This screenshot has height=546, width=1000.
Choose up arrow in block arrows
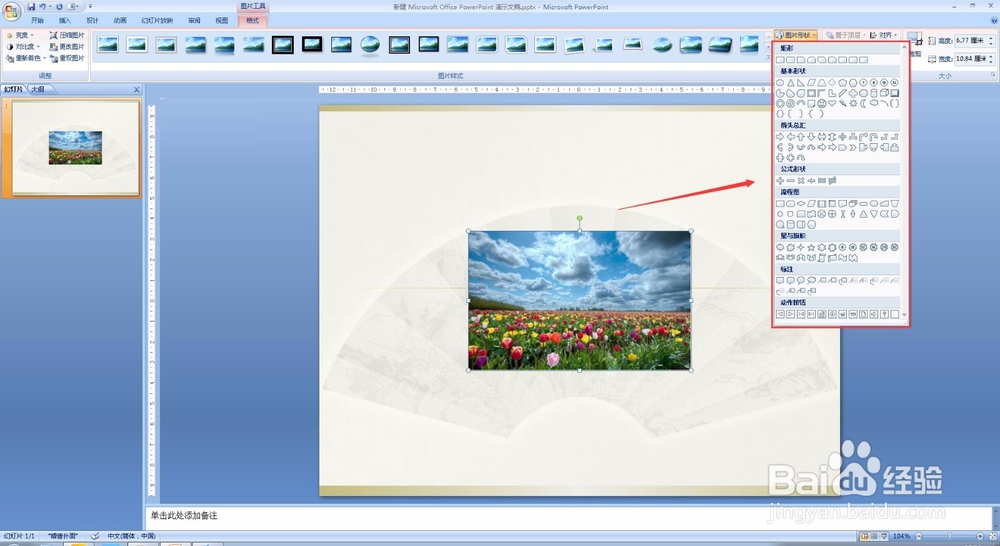(x=801, y=136)
